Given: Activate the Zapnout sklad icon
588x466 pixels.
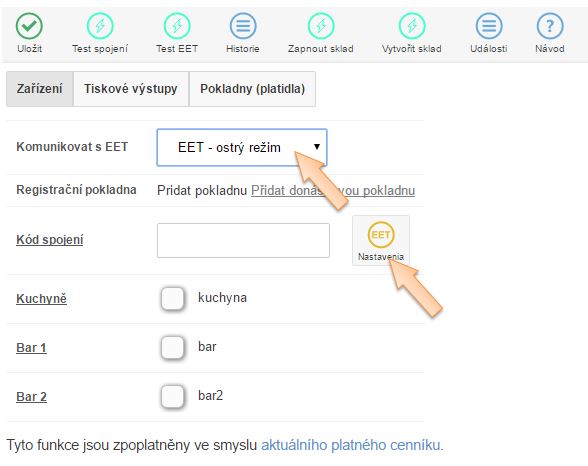Looking at the screenshot, I should [321, 26].
